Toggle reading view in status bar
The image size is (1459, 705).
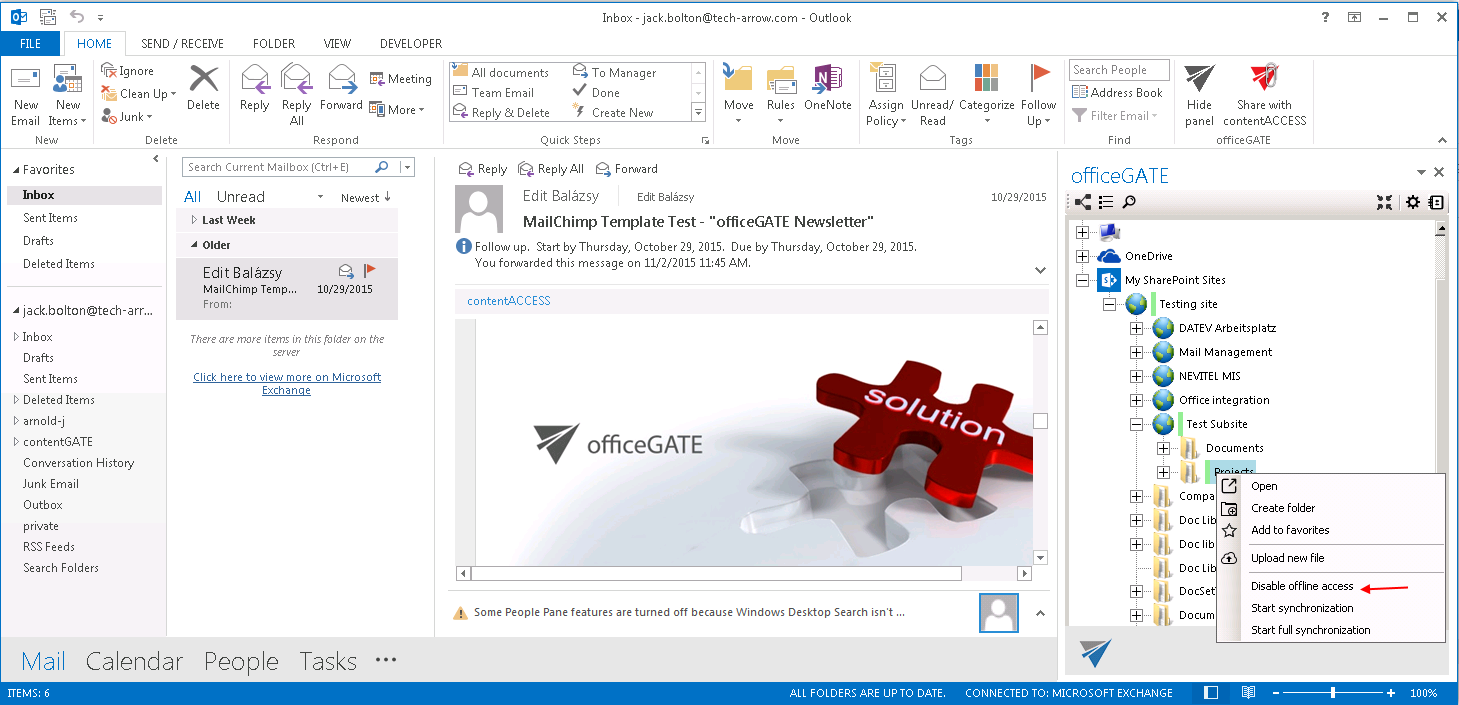(1248, 693)
